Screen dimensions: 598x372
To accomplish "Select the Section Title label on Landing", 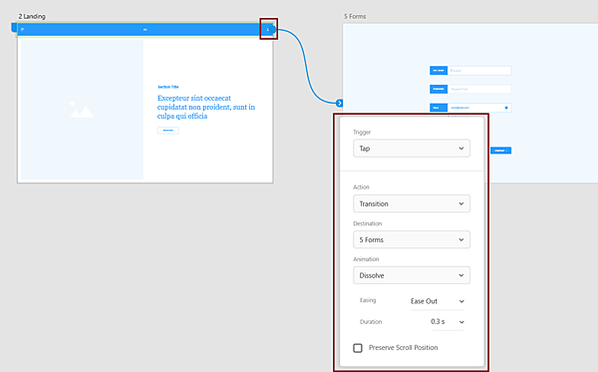I will 168,87.
